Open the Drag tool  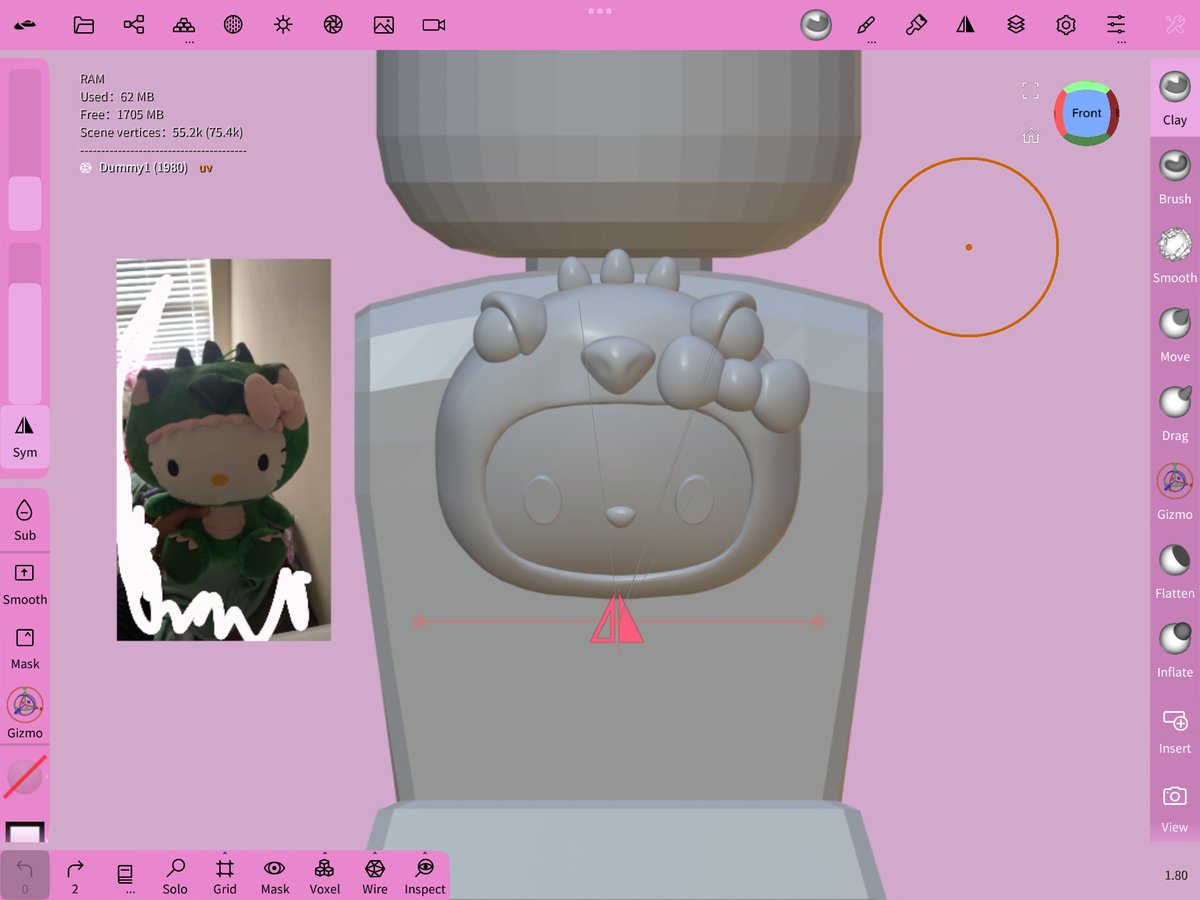1172,410
